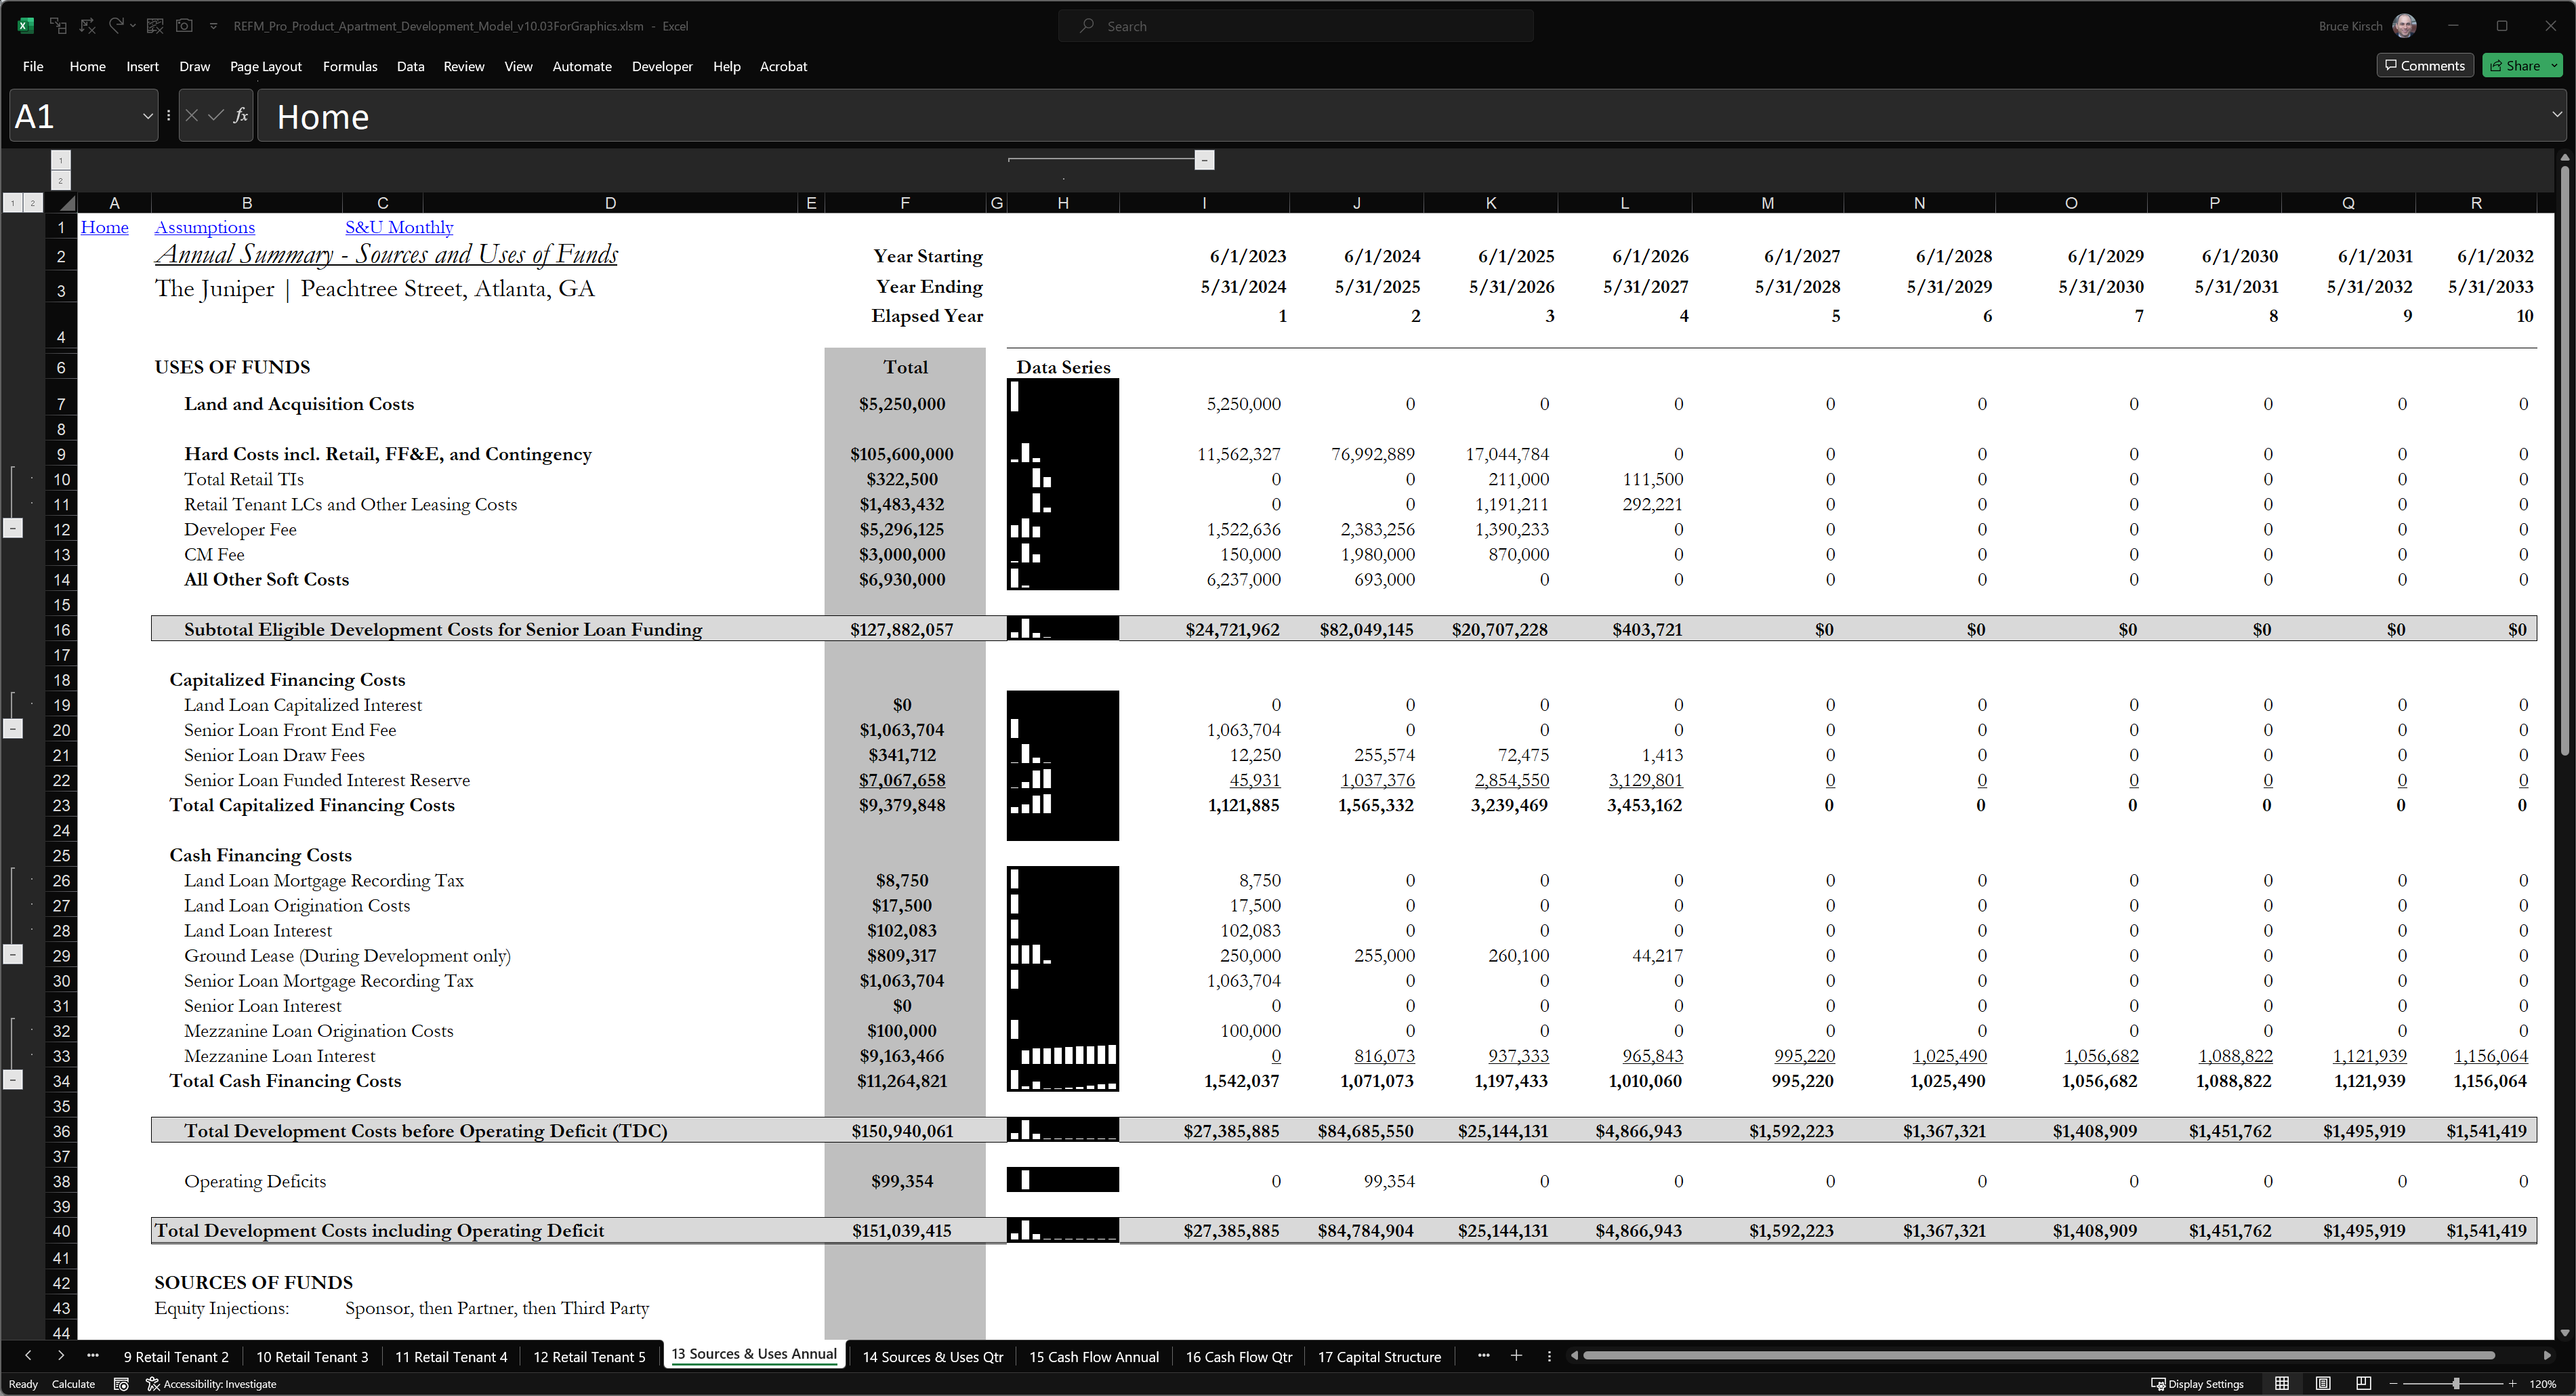Viewport: 2576px width, 1396px height.
Task: Click the vertical scrollbar thumb
Action: [2565, 460]
